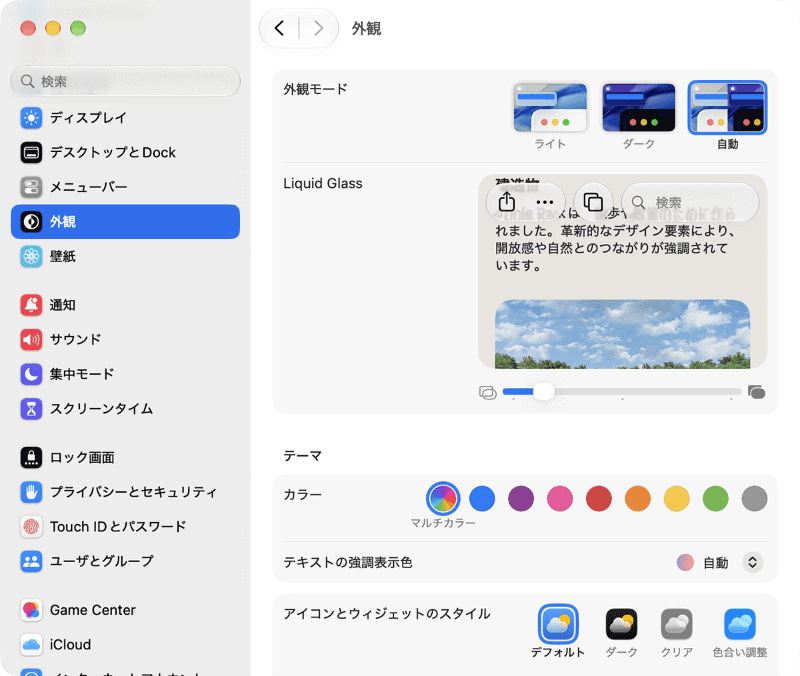Open スクリーンタイム hourglass icon
Screen dimensions: 800x676
[31, 409]
